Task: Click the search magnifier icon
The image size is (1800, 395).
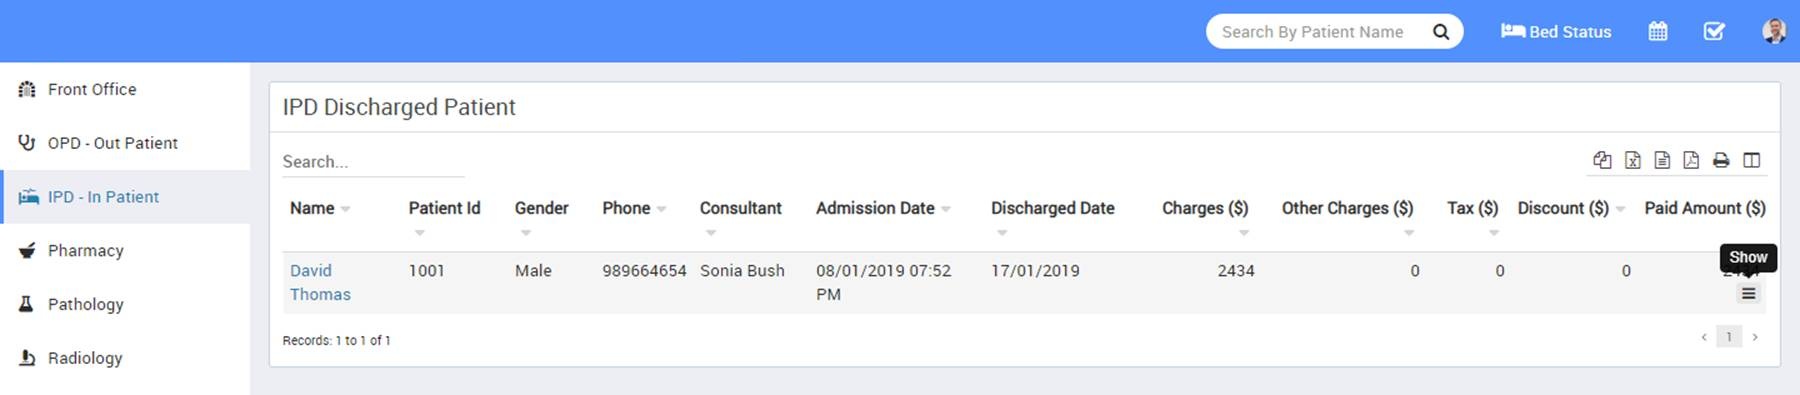Action: tap(1441, 32)
